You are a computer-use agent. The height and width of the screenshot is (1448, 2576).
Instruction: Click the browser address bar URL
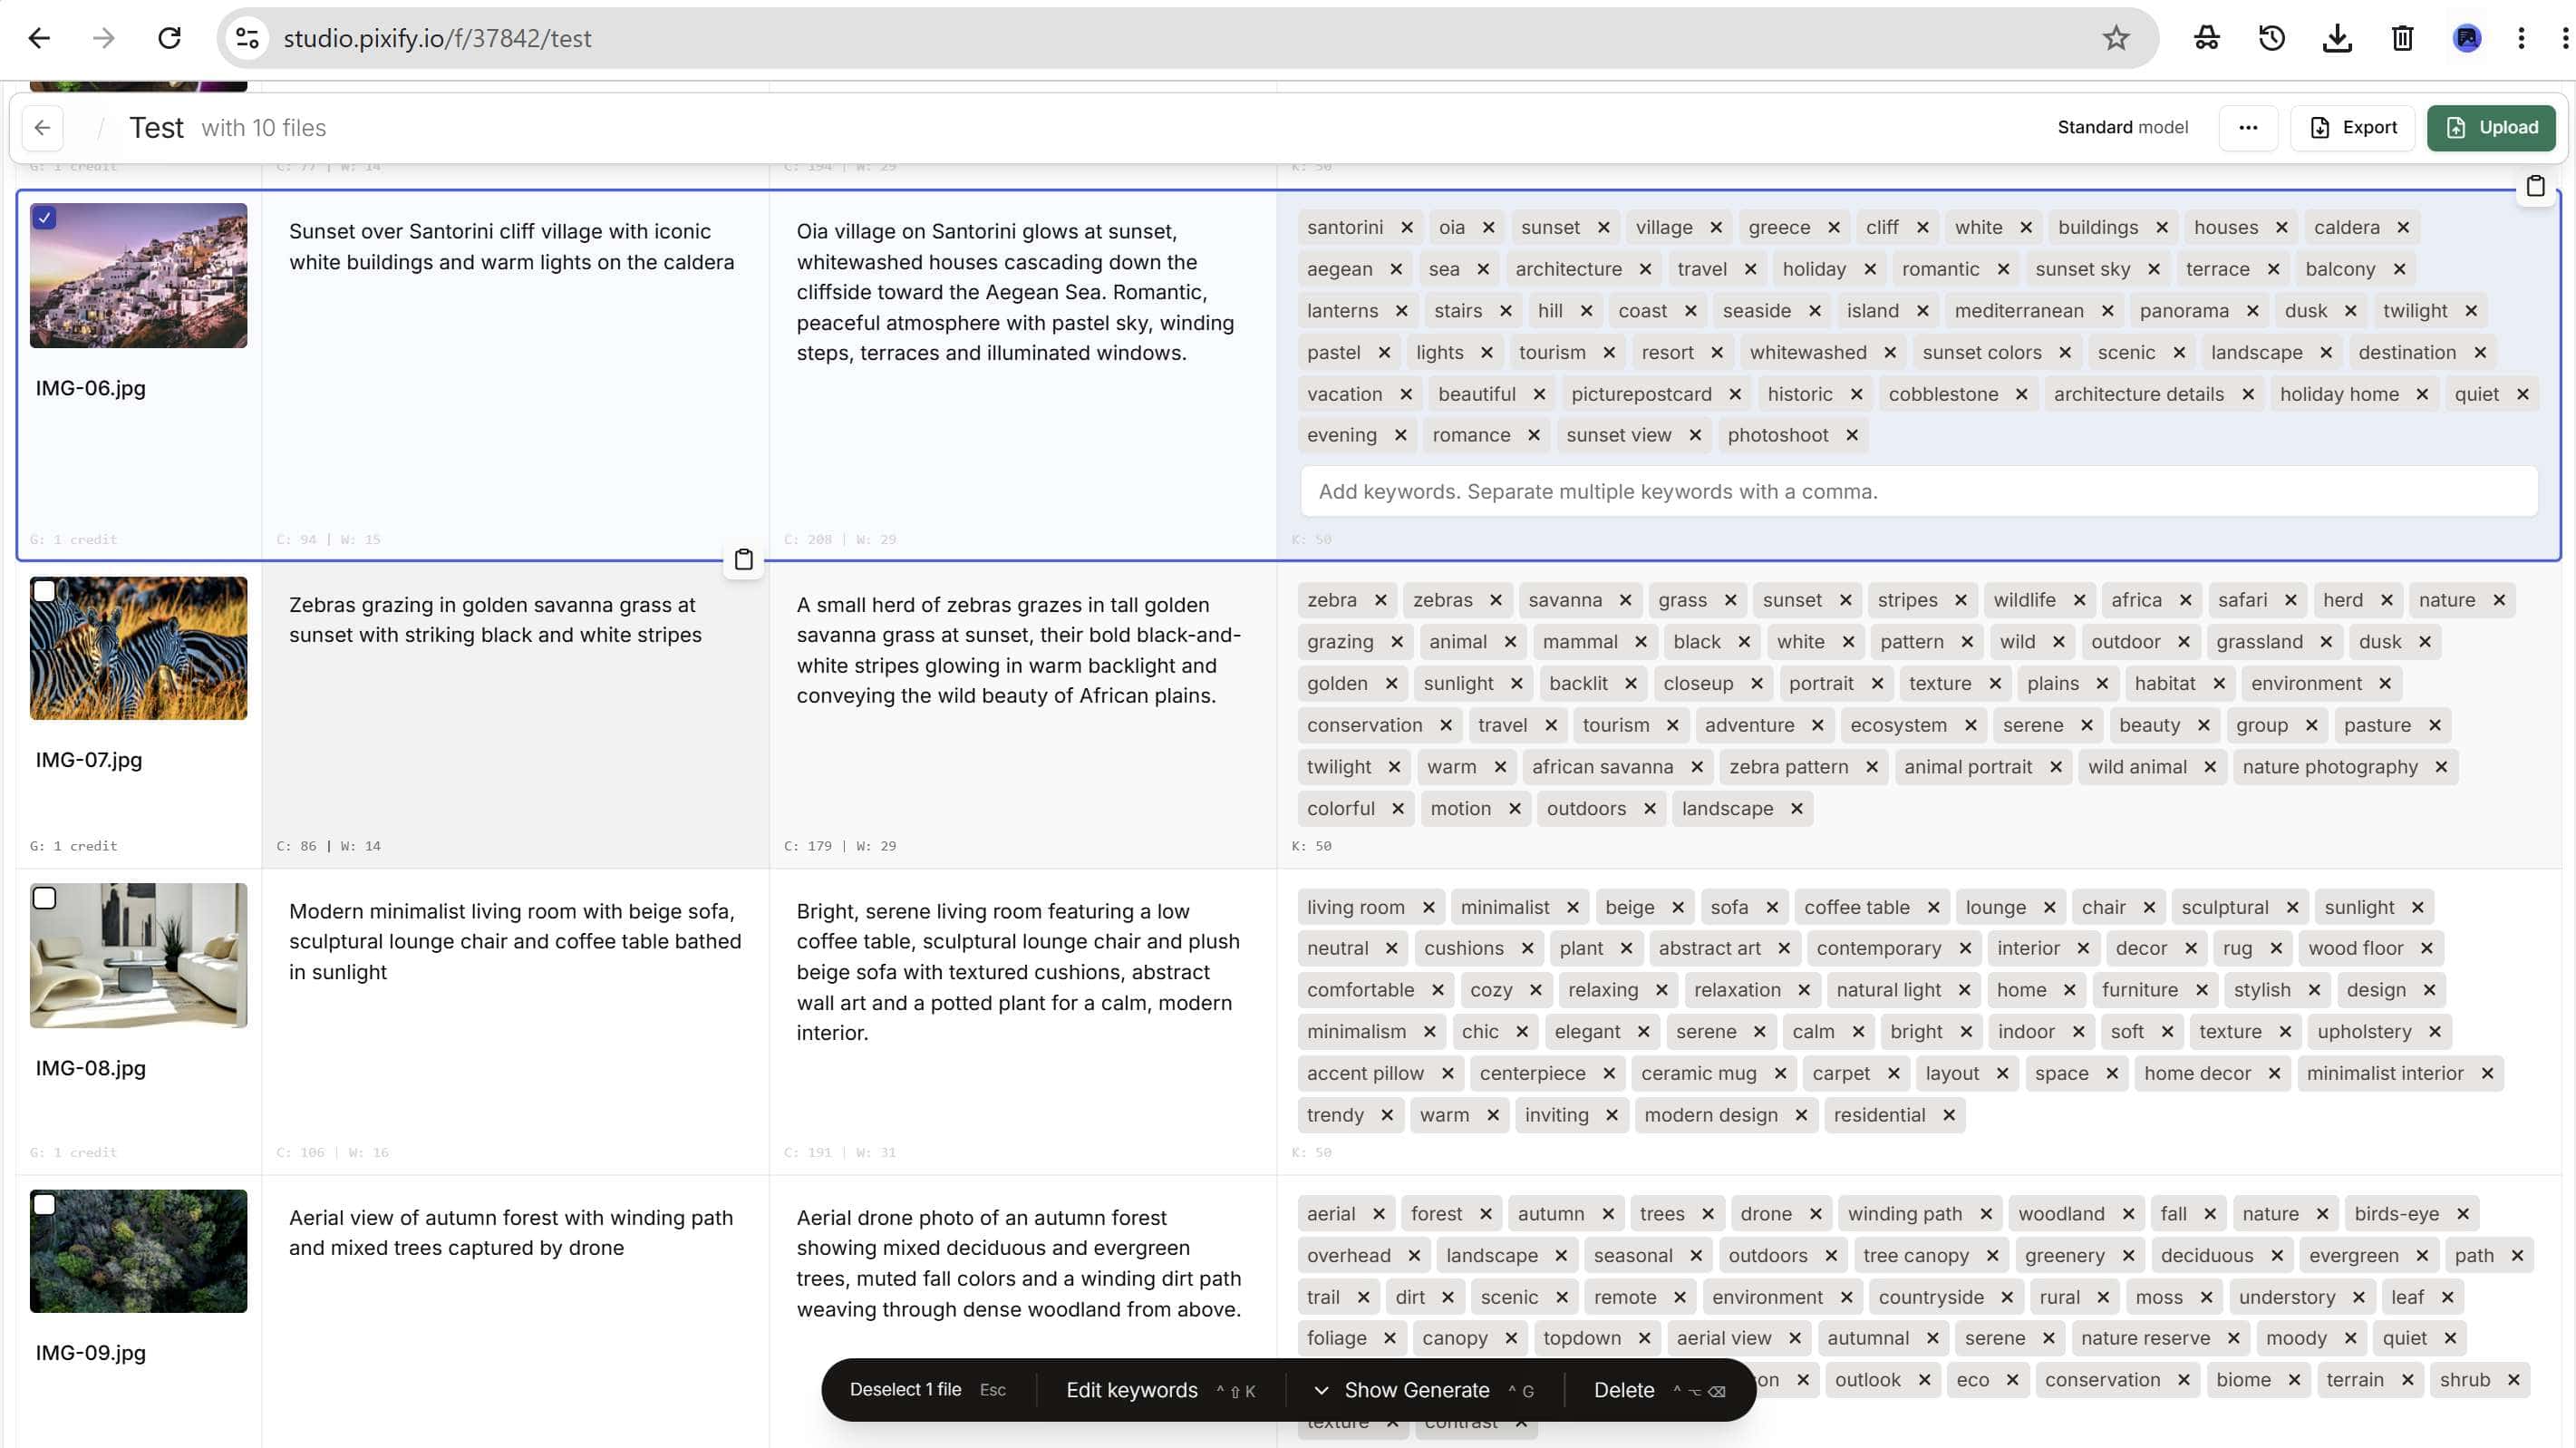[437, 38]
